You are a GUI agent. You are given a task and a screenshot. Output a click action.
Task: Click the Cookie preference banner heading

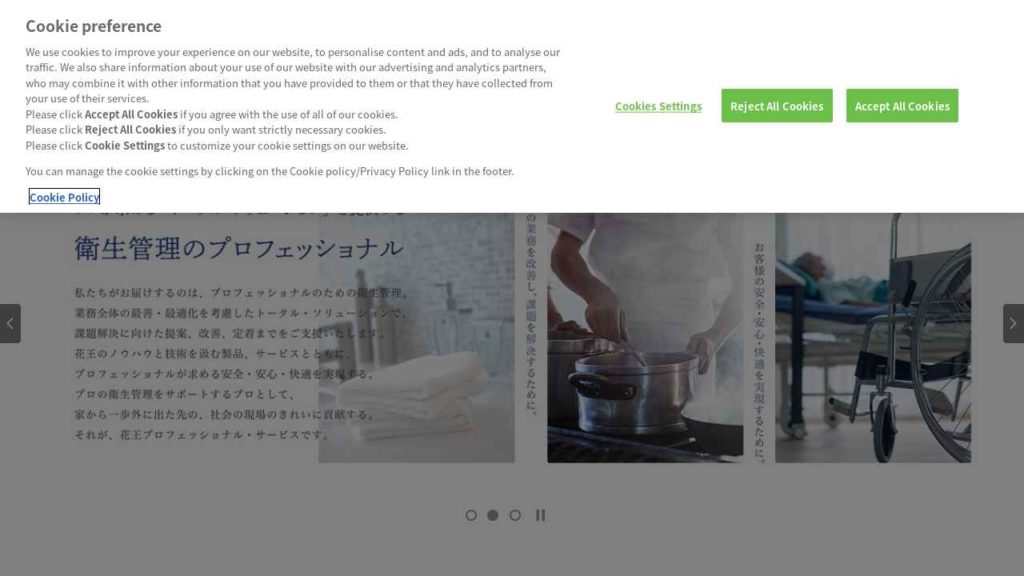(93, 26)
